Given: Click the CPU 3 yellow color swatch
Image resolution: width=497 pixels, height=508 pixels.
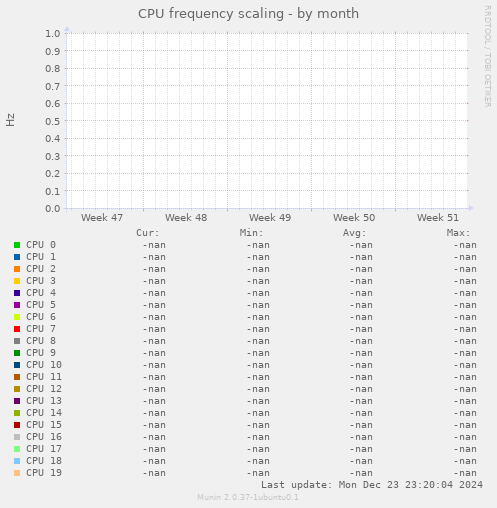Looking at the screenshot, I should pos(17,281).
